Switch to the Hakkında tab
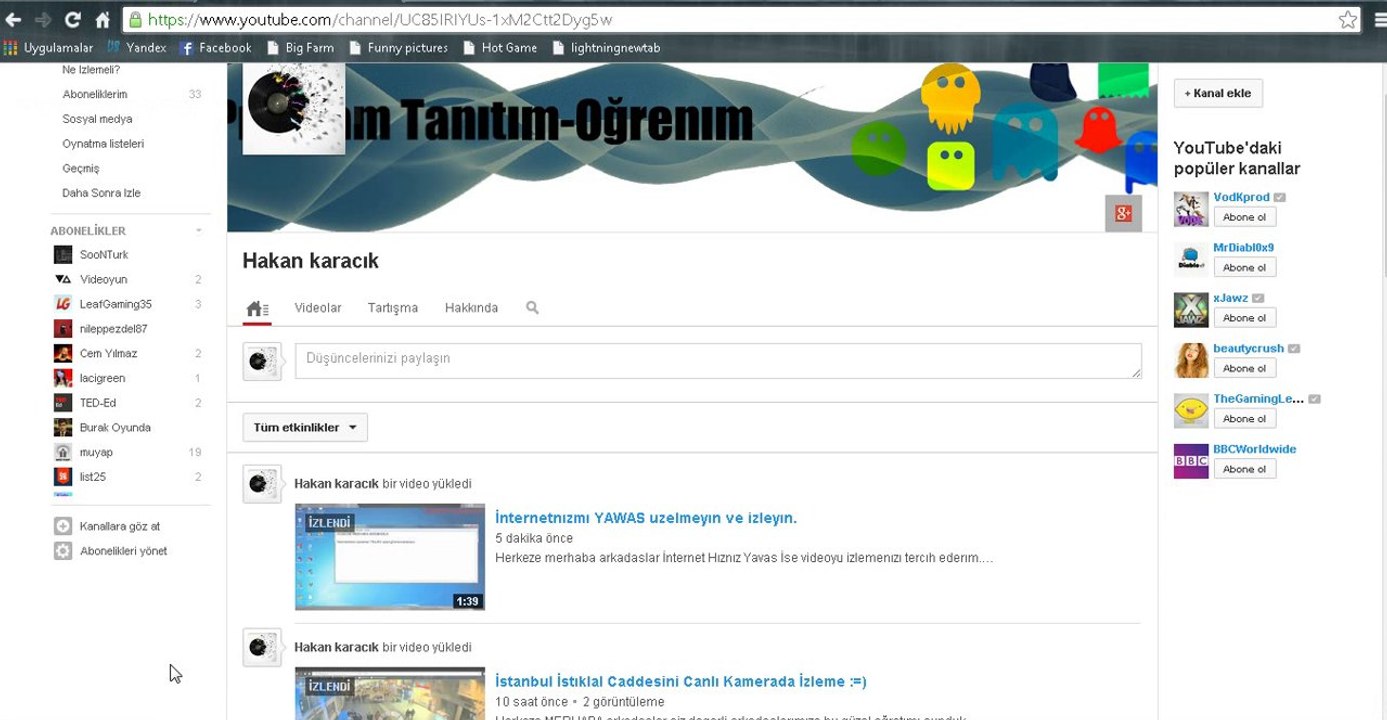Image resolution: width=1387 pixels, height=720 pixels. (471, 308)
